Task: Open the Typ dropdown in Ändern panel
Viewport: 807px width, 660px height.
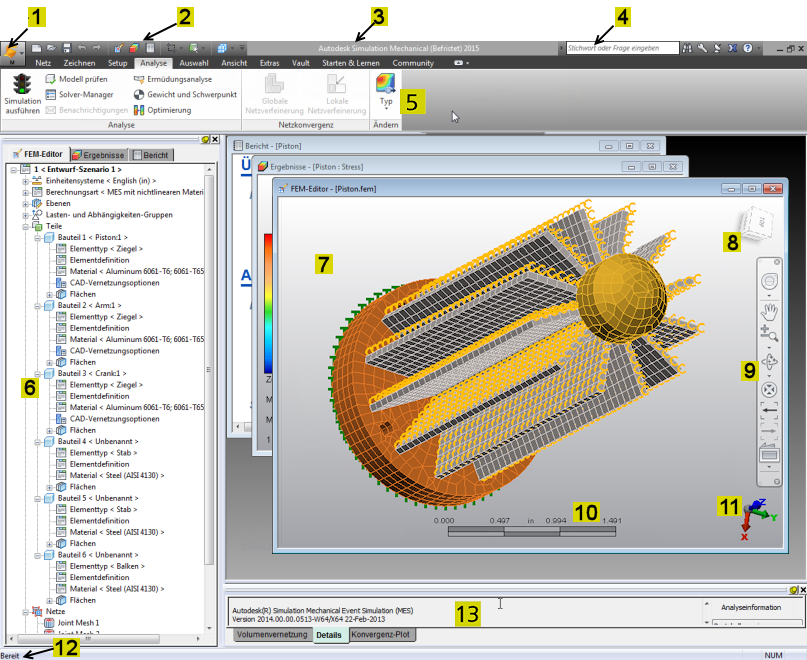Action: pyautogui.click(x=386, y=92)
